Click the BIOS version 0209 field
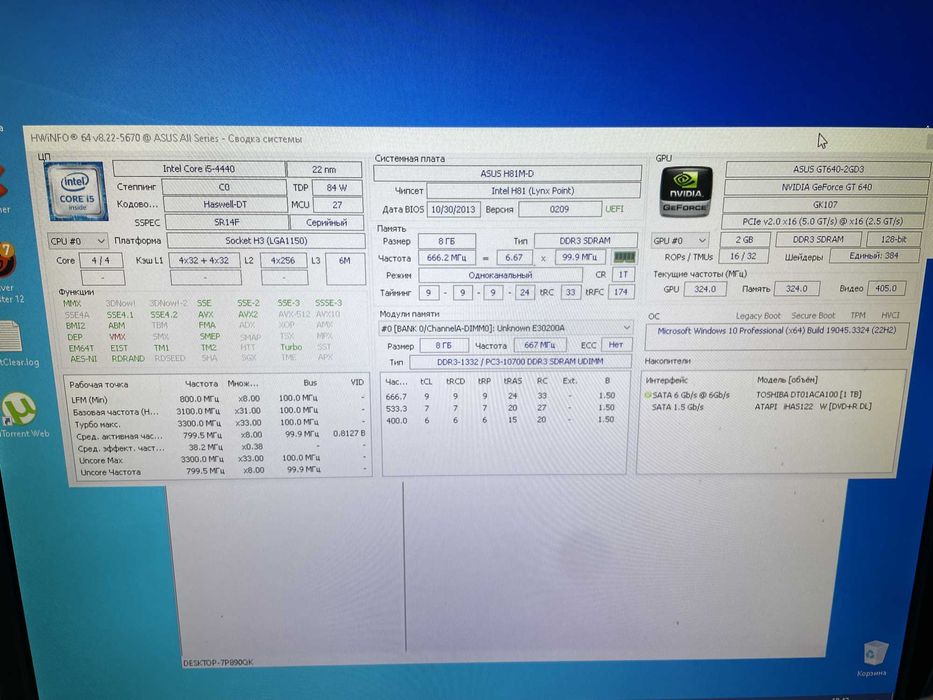Viewport: 933px width, 700px height. tap(559, 210)
